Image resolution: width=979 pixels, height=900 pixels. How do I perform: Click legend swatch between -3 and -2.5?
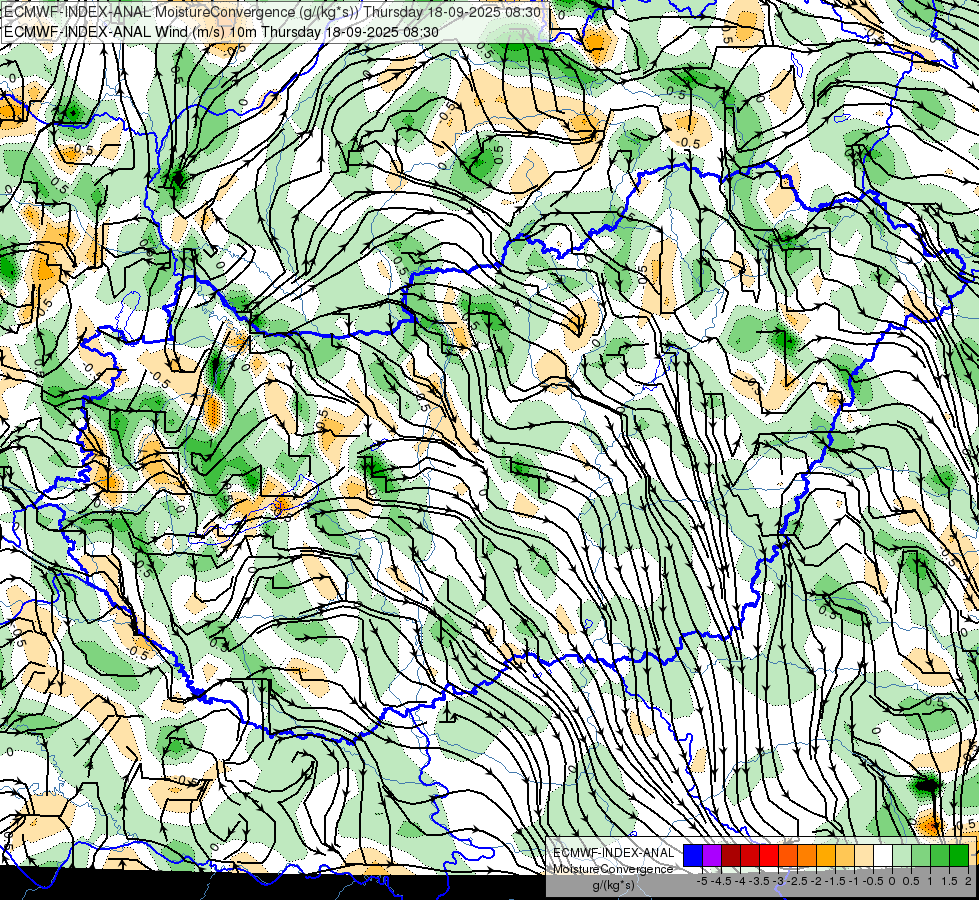[x=787, y=856]
